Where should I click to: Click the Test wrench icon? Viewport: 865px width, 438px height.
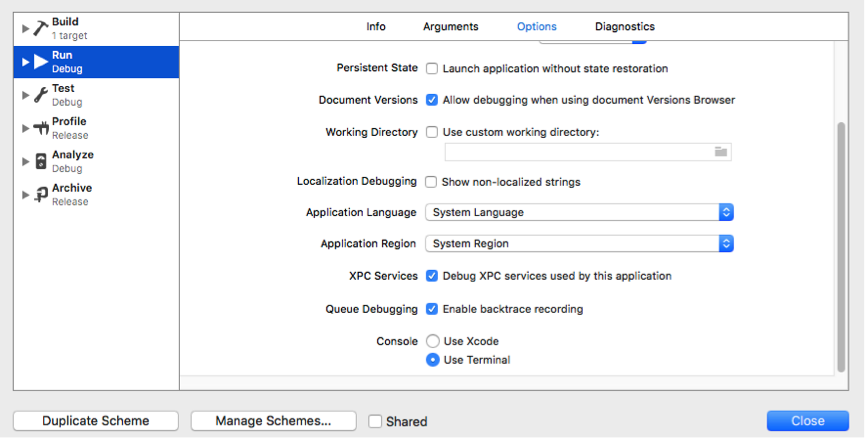point(41,95)
